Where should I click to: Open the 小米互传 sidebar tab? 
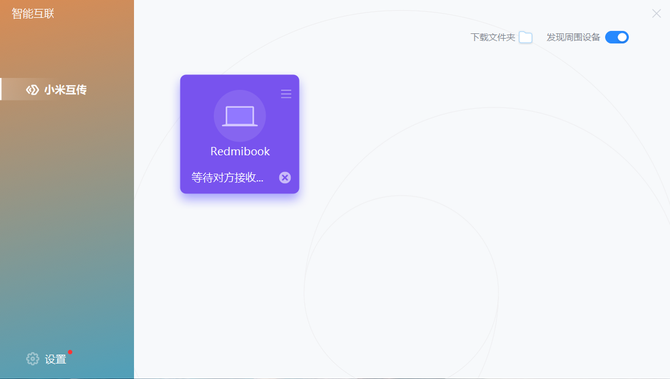[x=67, y=89]
